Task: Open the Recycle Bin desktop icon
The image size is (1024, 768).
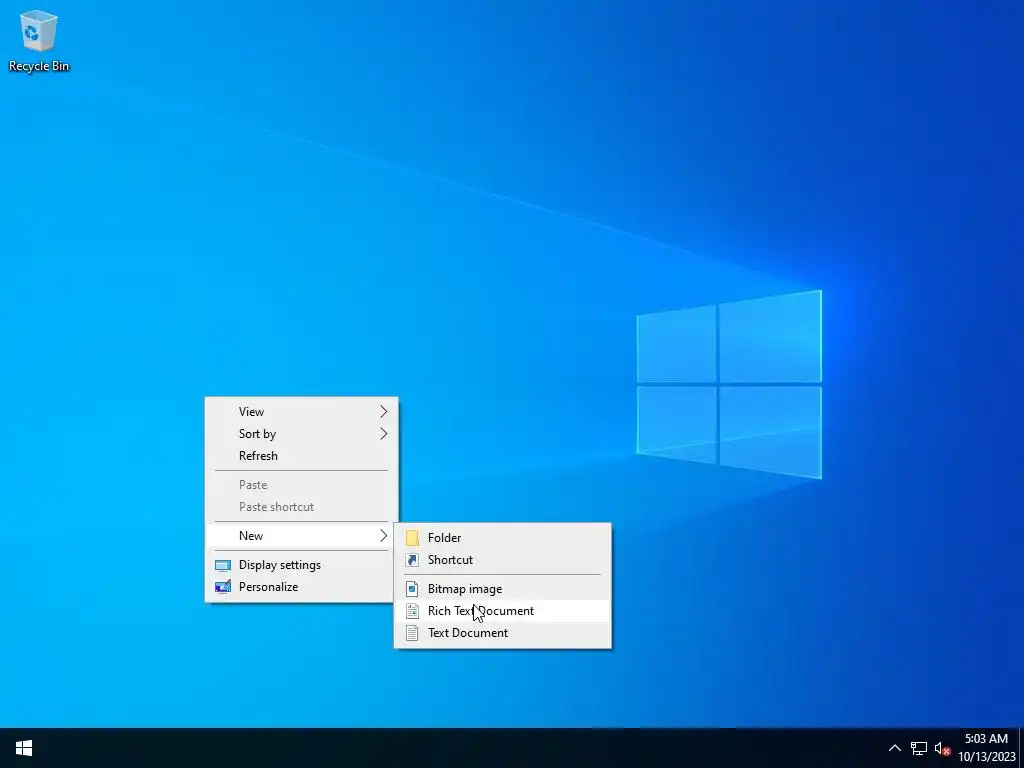Action: [39, 40]
